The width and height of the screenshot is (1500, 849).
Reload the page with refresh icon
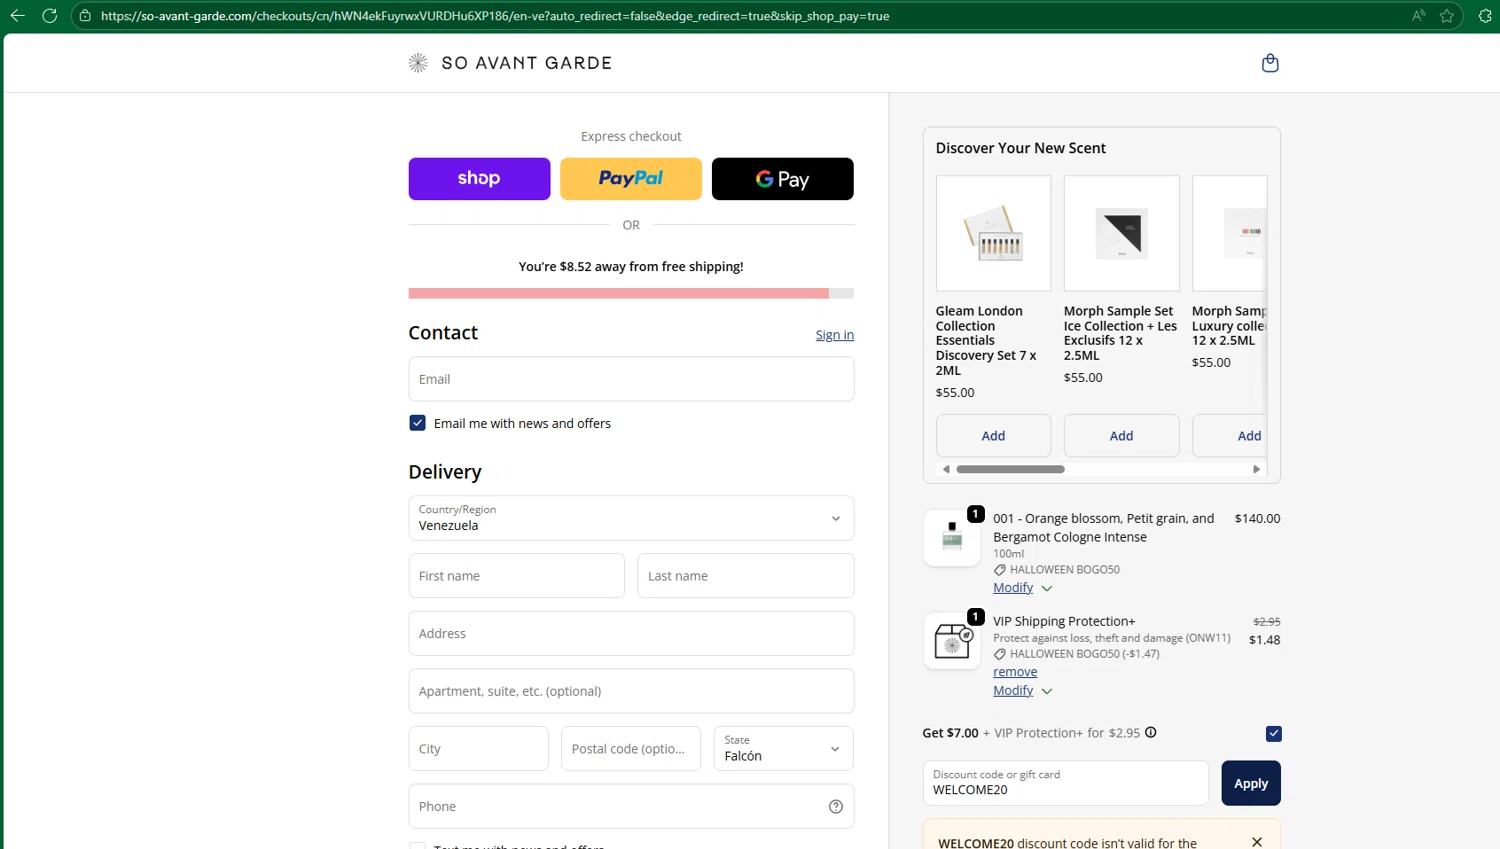(49, 16)
